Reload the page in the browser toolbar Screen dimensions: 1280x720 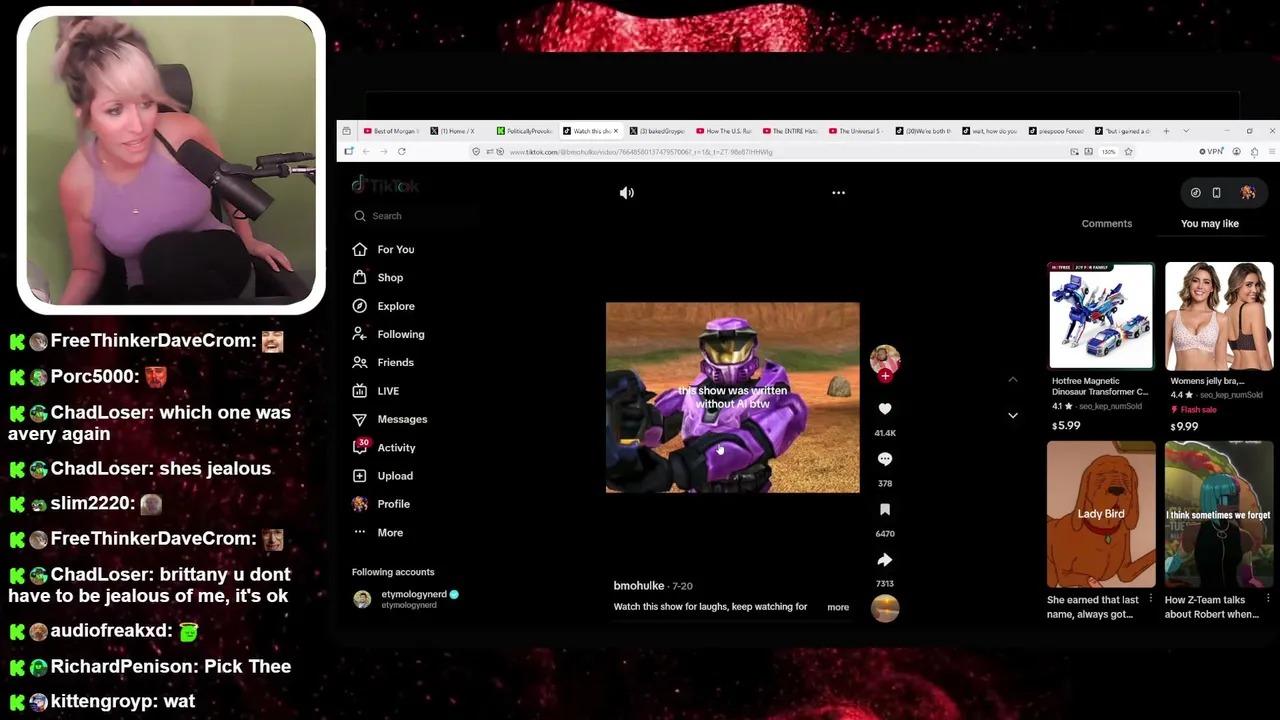point(401,152)
